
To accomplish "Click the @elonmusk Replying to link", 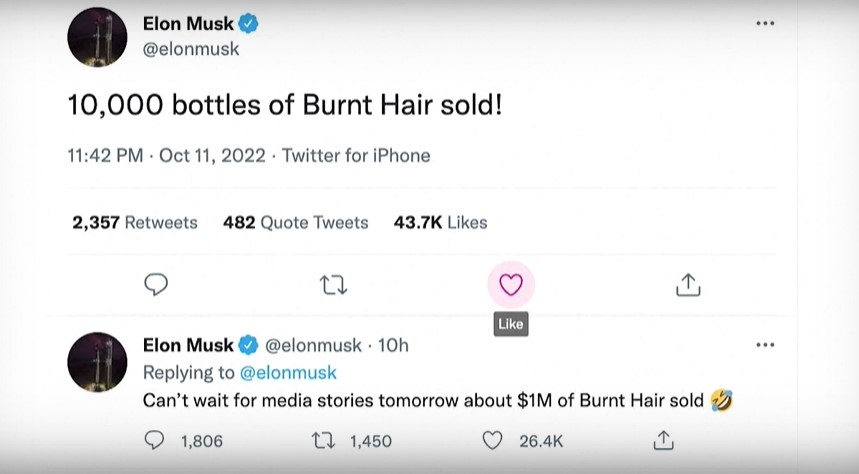I will [x=289, y=373].
